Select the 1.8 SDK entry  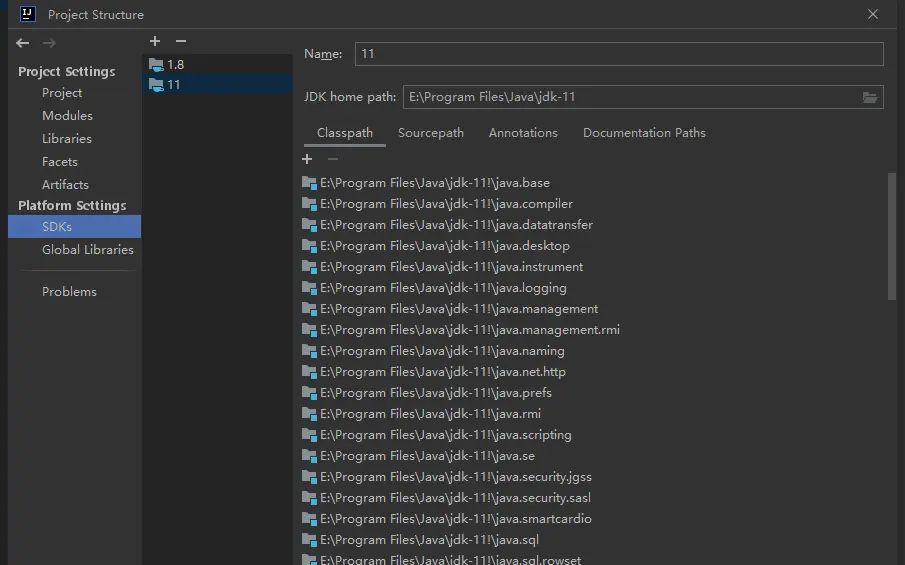point(175,64)
